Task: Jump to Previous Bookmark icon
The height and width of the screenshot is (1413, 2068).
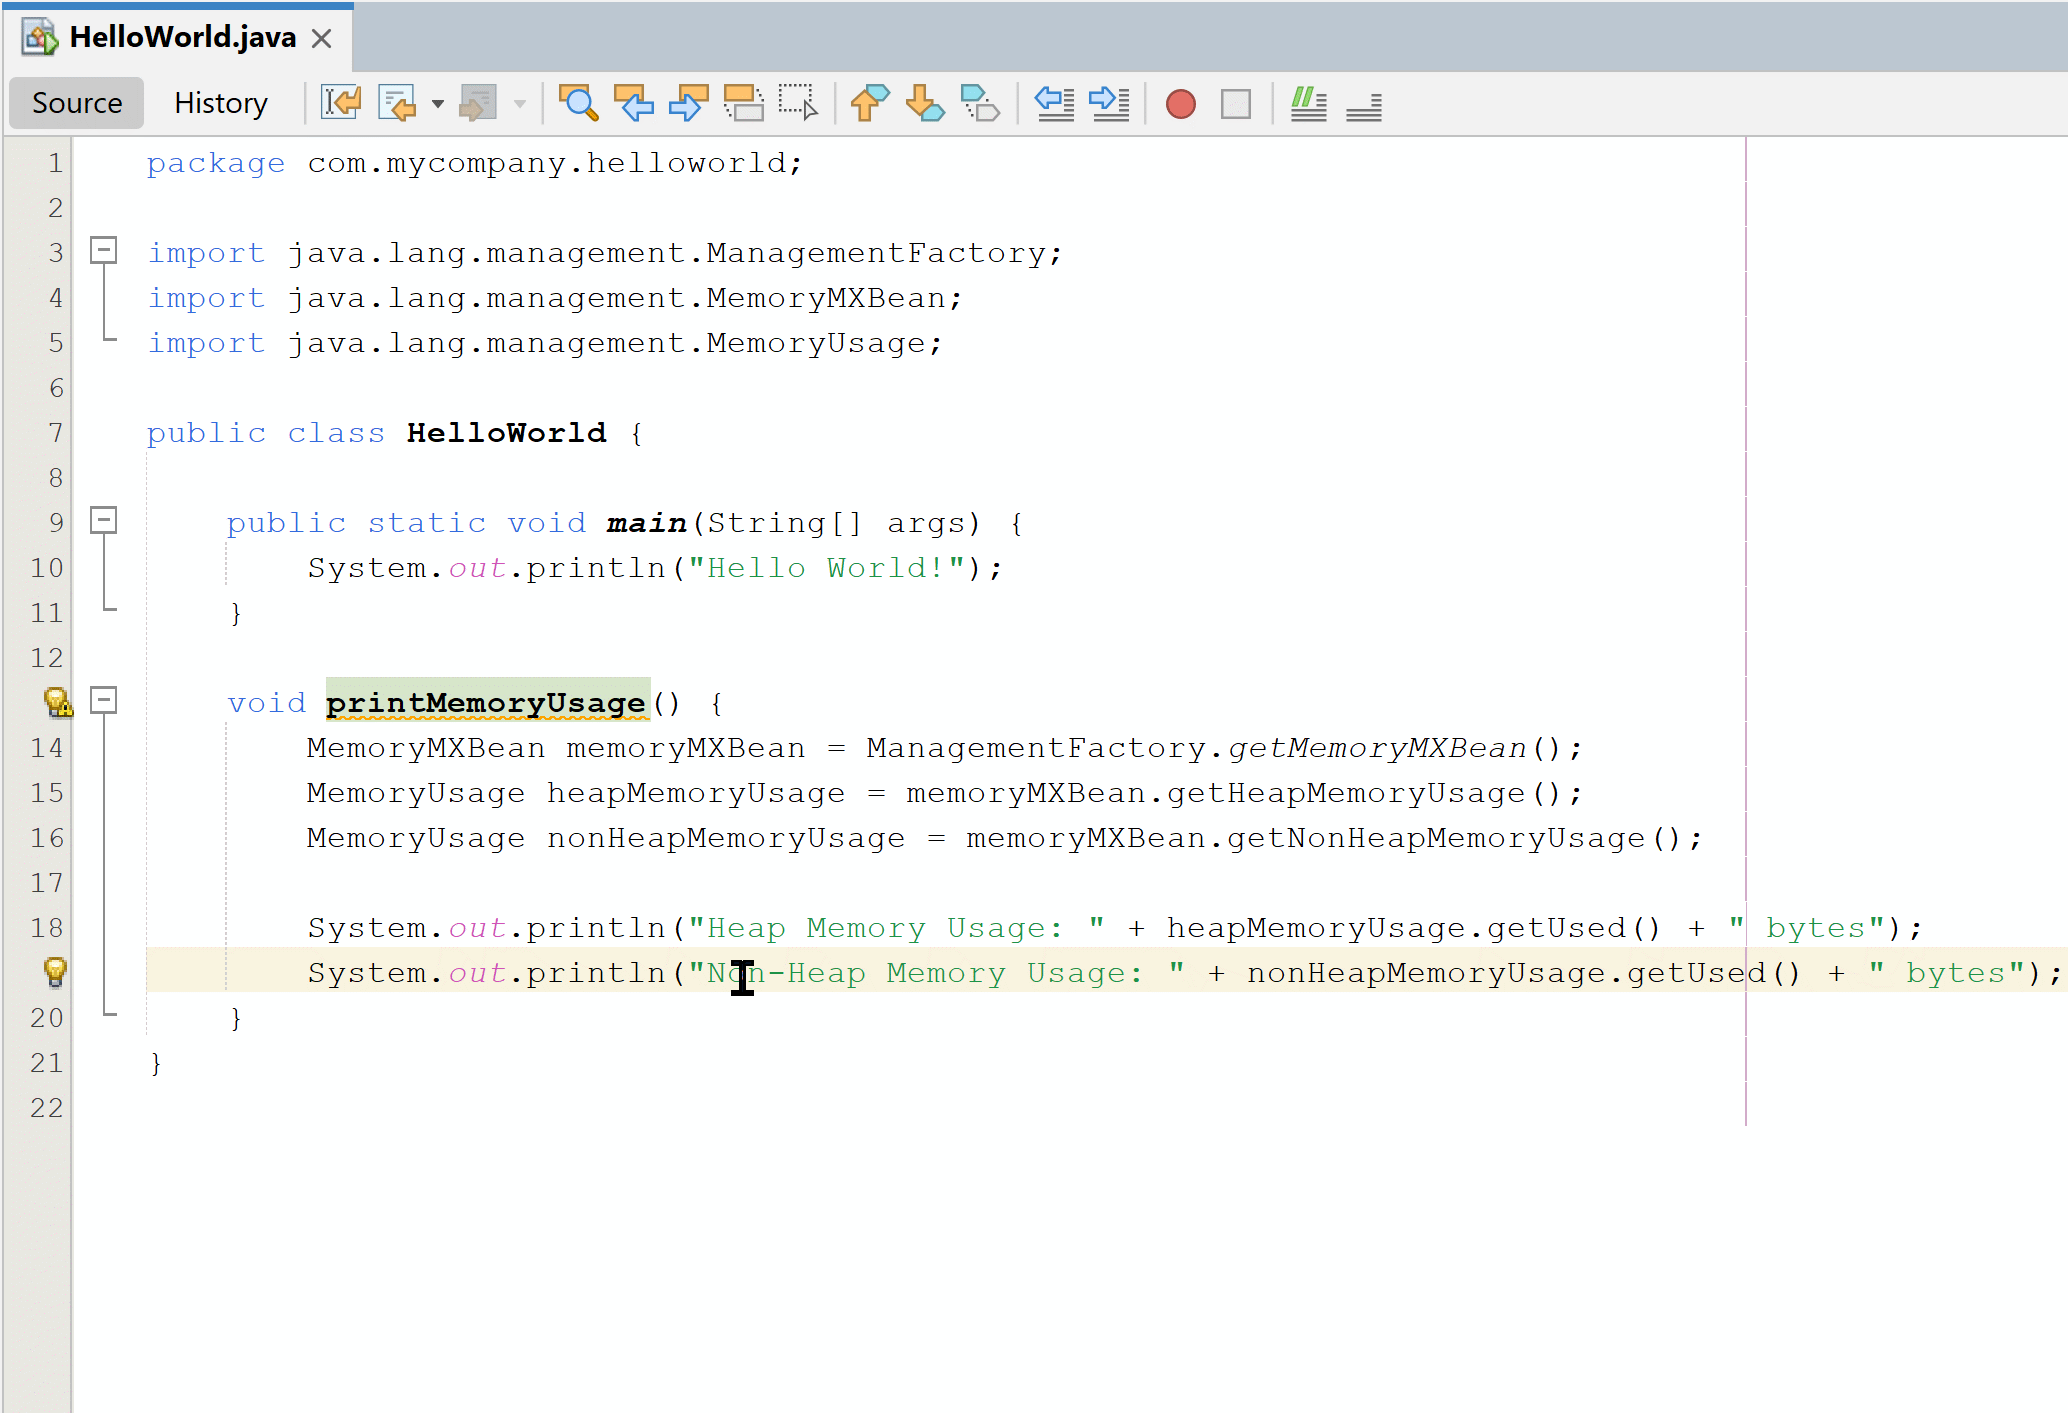Action: pos(869,103)
